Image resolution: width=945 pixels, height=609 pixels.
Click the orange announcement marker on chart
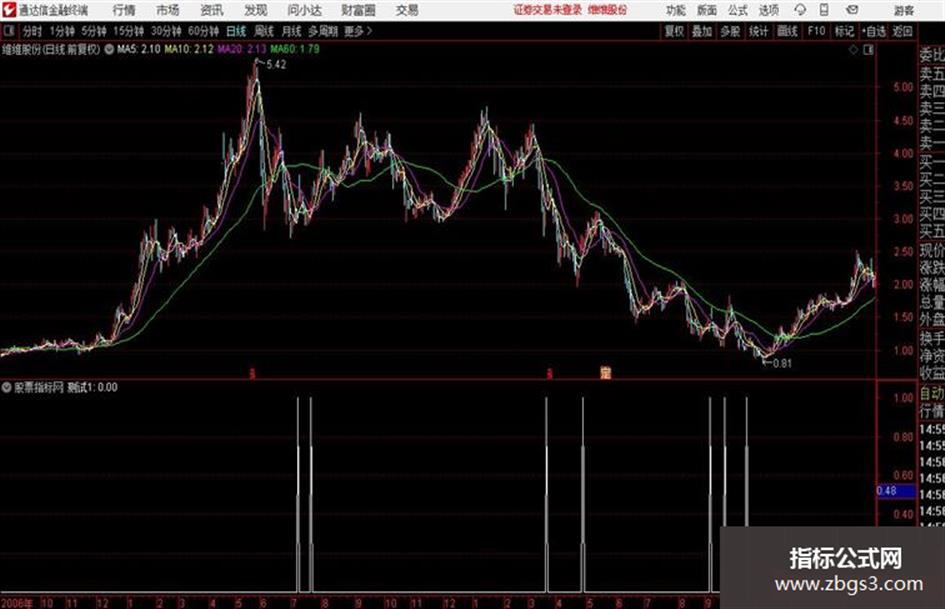(606, 373)
